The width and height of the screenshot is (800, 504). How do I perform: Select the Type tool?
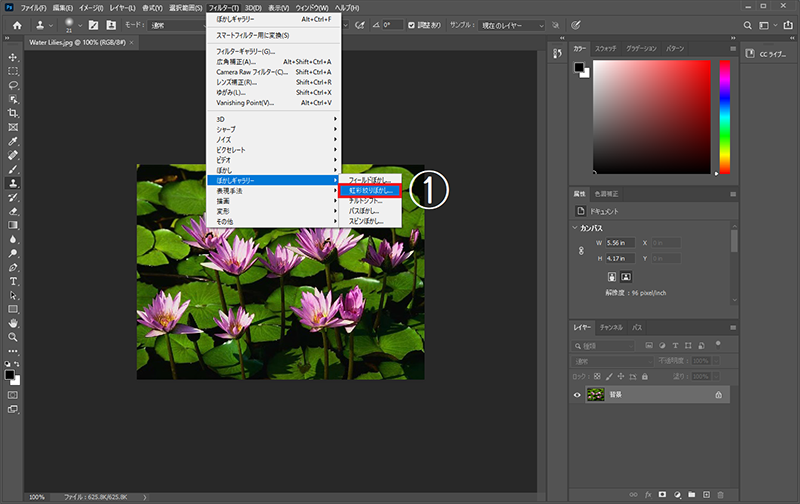(13, 281)
